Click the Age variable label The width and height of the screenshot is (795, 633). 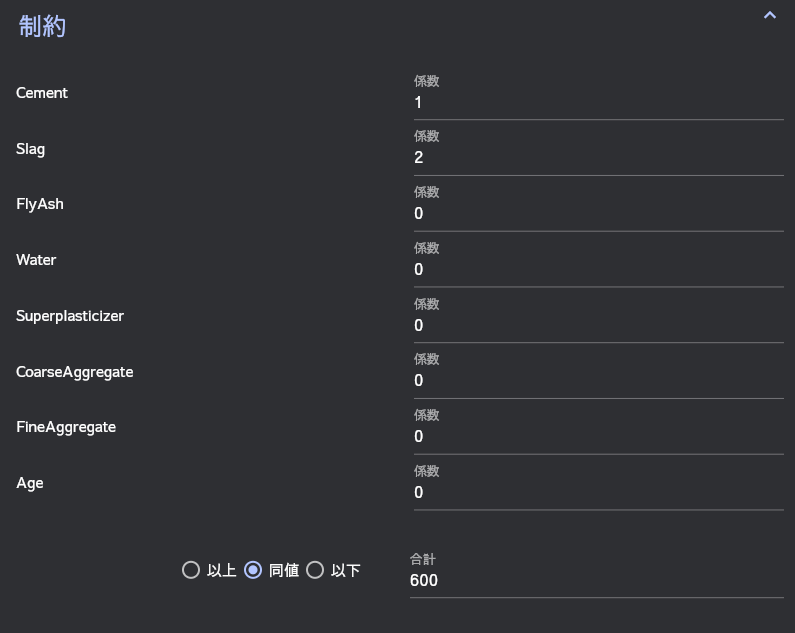(x=30, y=483)
